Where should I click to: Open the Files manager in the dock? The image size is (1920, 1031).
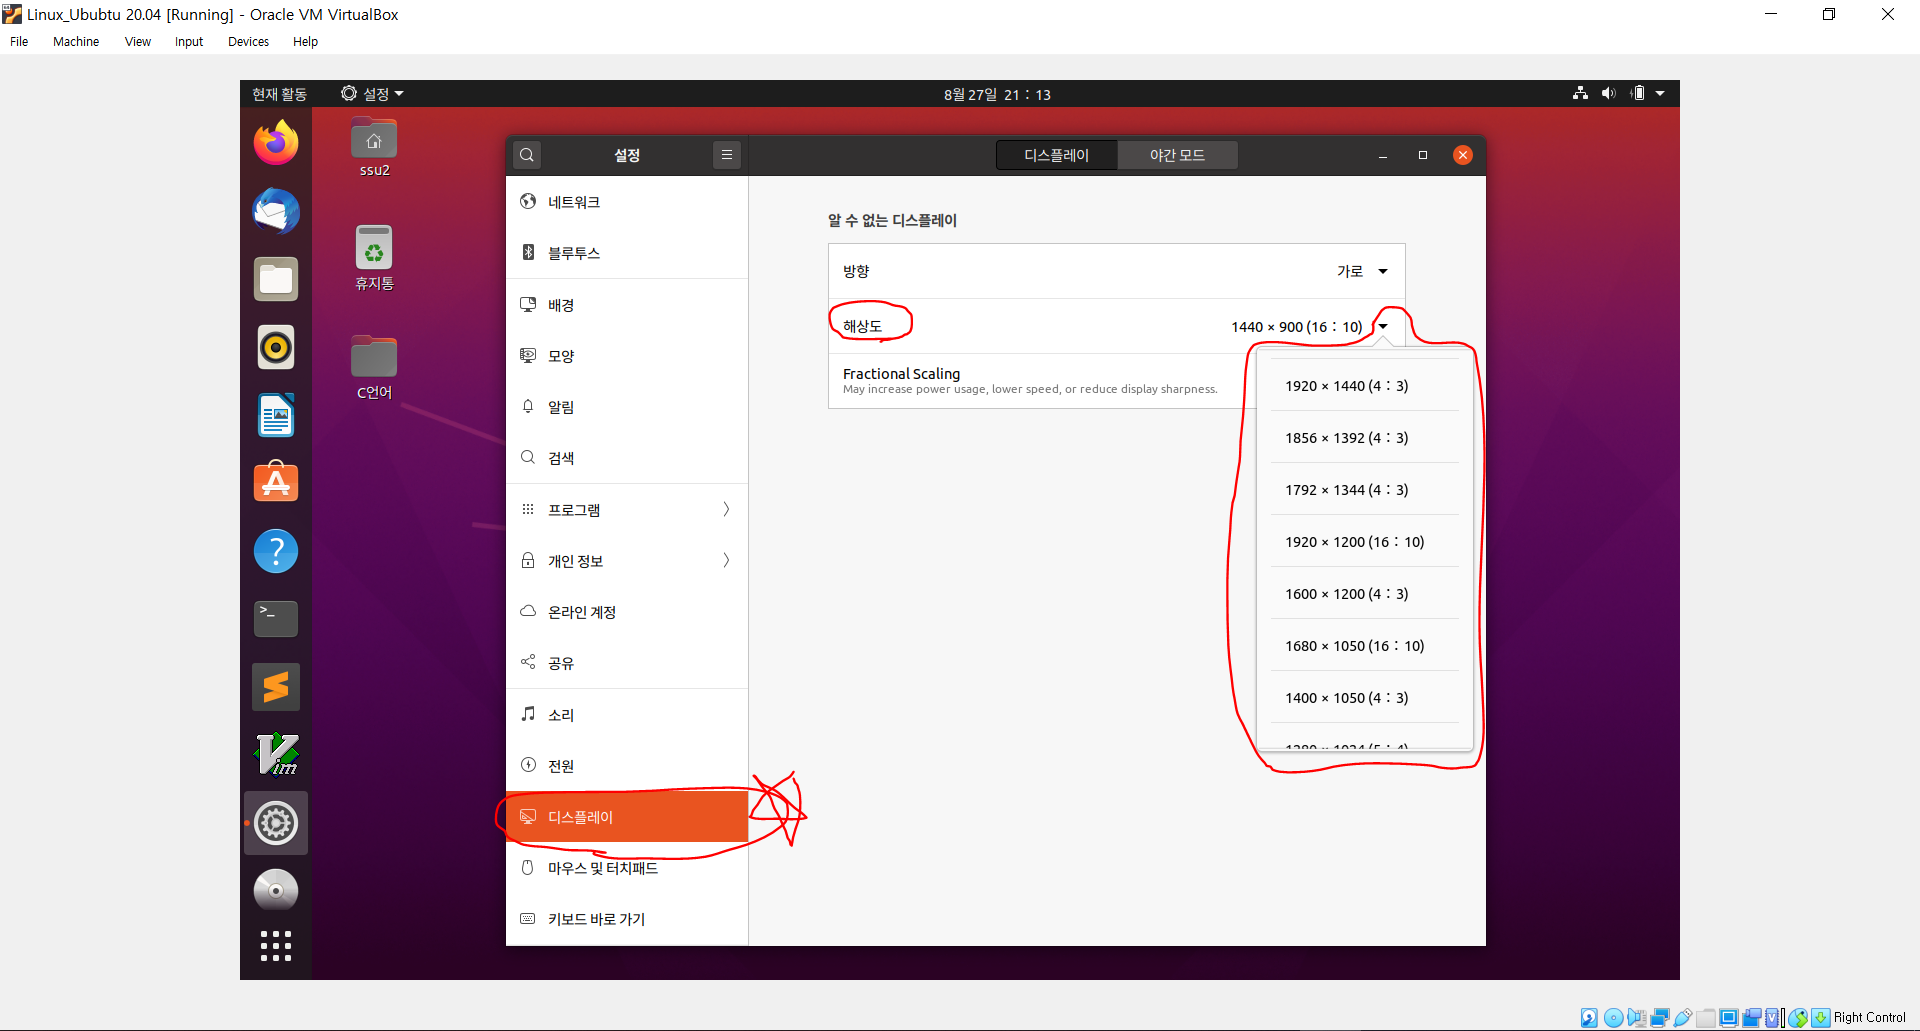(276, 279)
